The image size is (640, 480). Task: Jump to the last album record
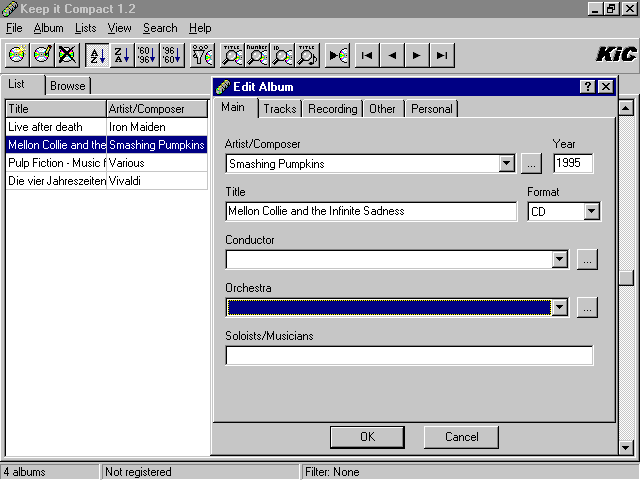click(441, 55)
